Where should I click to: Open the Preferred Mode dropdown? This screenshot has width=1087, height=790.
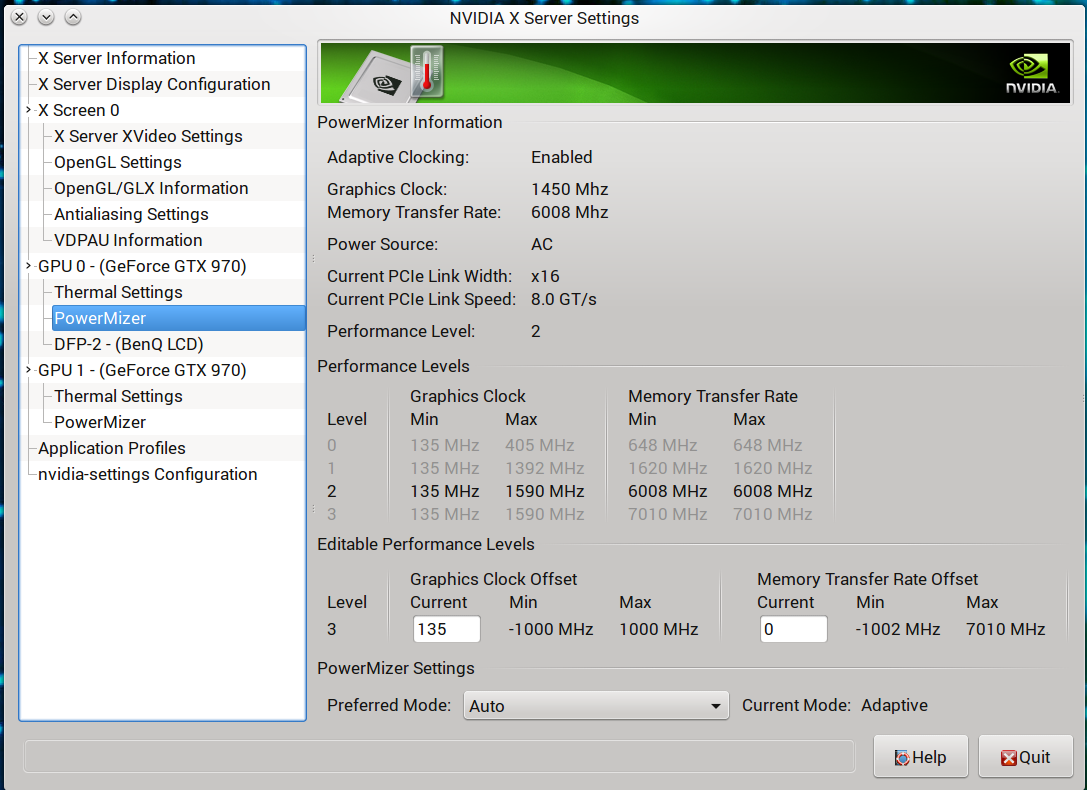click(595, 705)
